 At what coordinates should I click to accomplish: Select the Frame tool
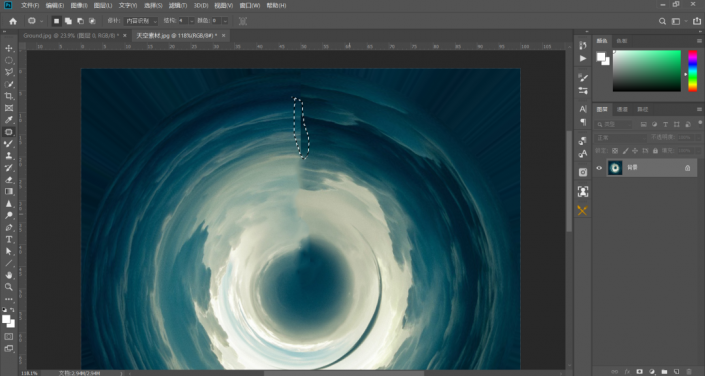point(9,108)
